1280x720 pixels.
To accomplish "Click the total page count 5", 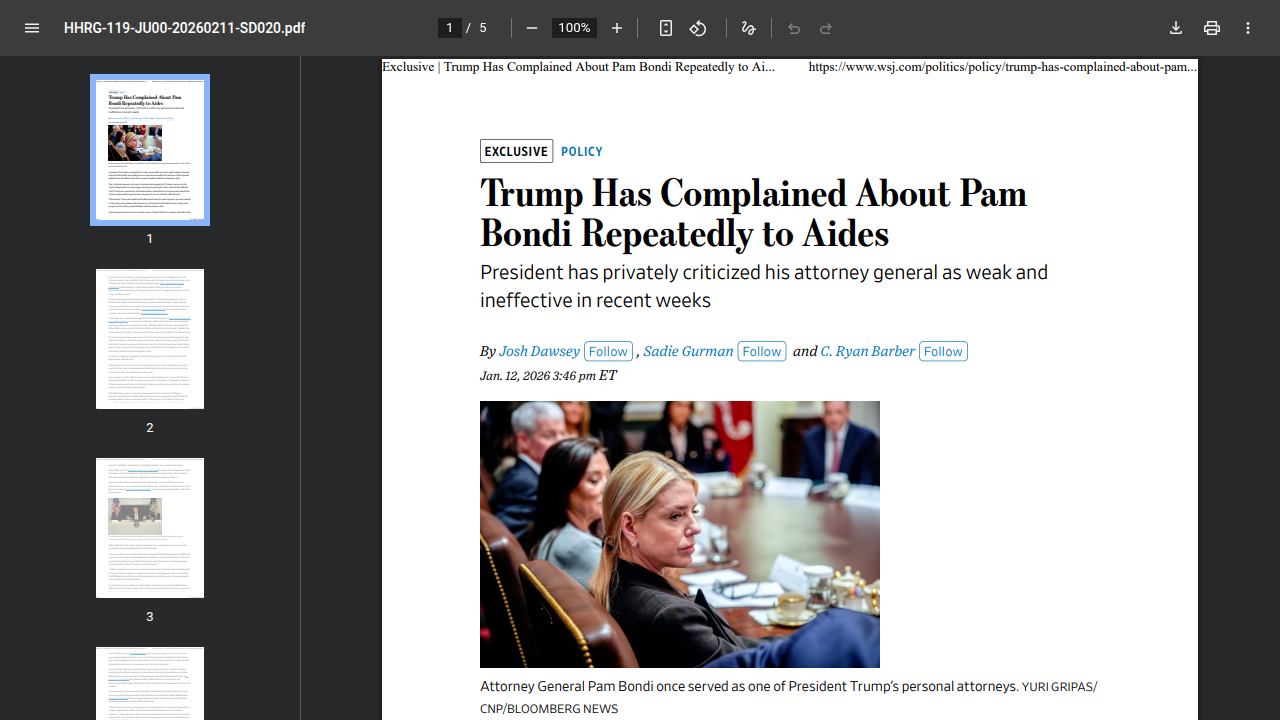I will [x=483, y=28].
